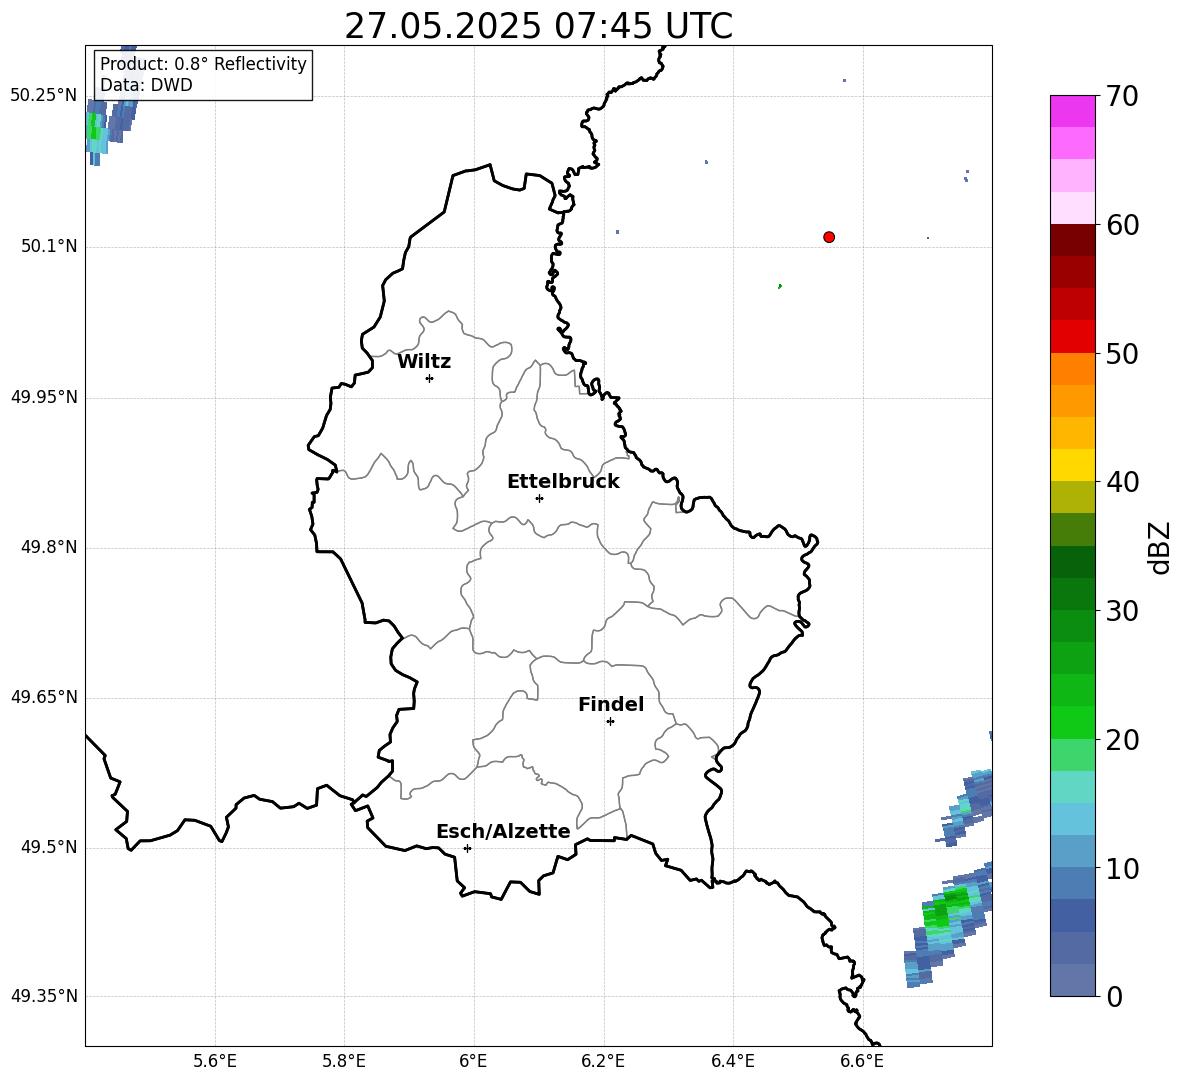This screenshot has height=1081, width=1184.
Task: Click the 40 tick label on colorbar
Action: (1122, 482)
